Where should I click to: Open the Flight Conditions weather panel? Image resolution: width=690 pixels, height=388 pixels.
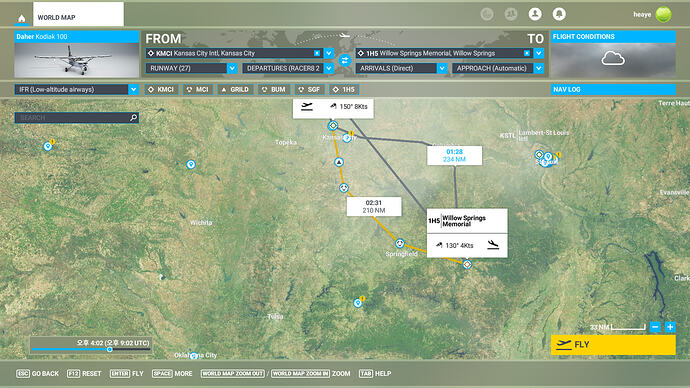(613, 55)
